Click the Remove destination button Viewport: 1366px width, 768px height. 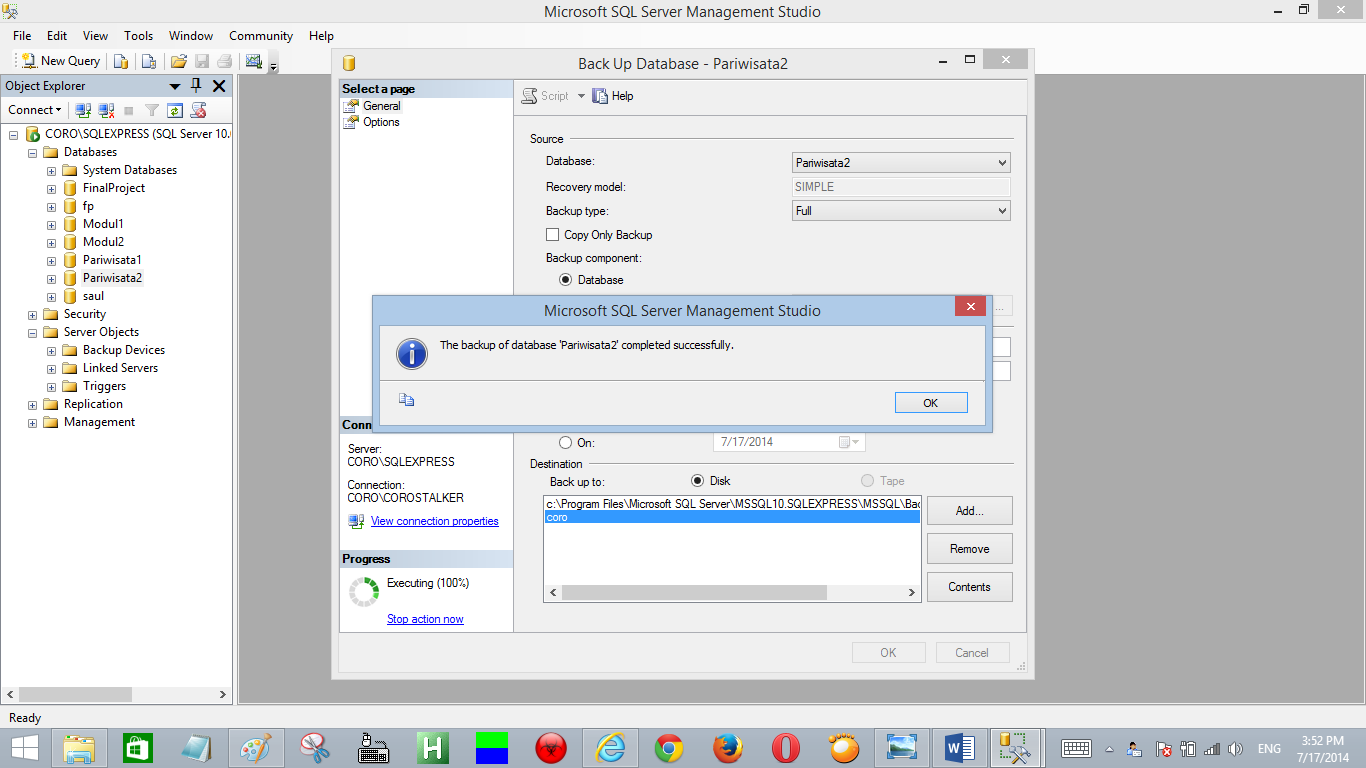[969, 548]
